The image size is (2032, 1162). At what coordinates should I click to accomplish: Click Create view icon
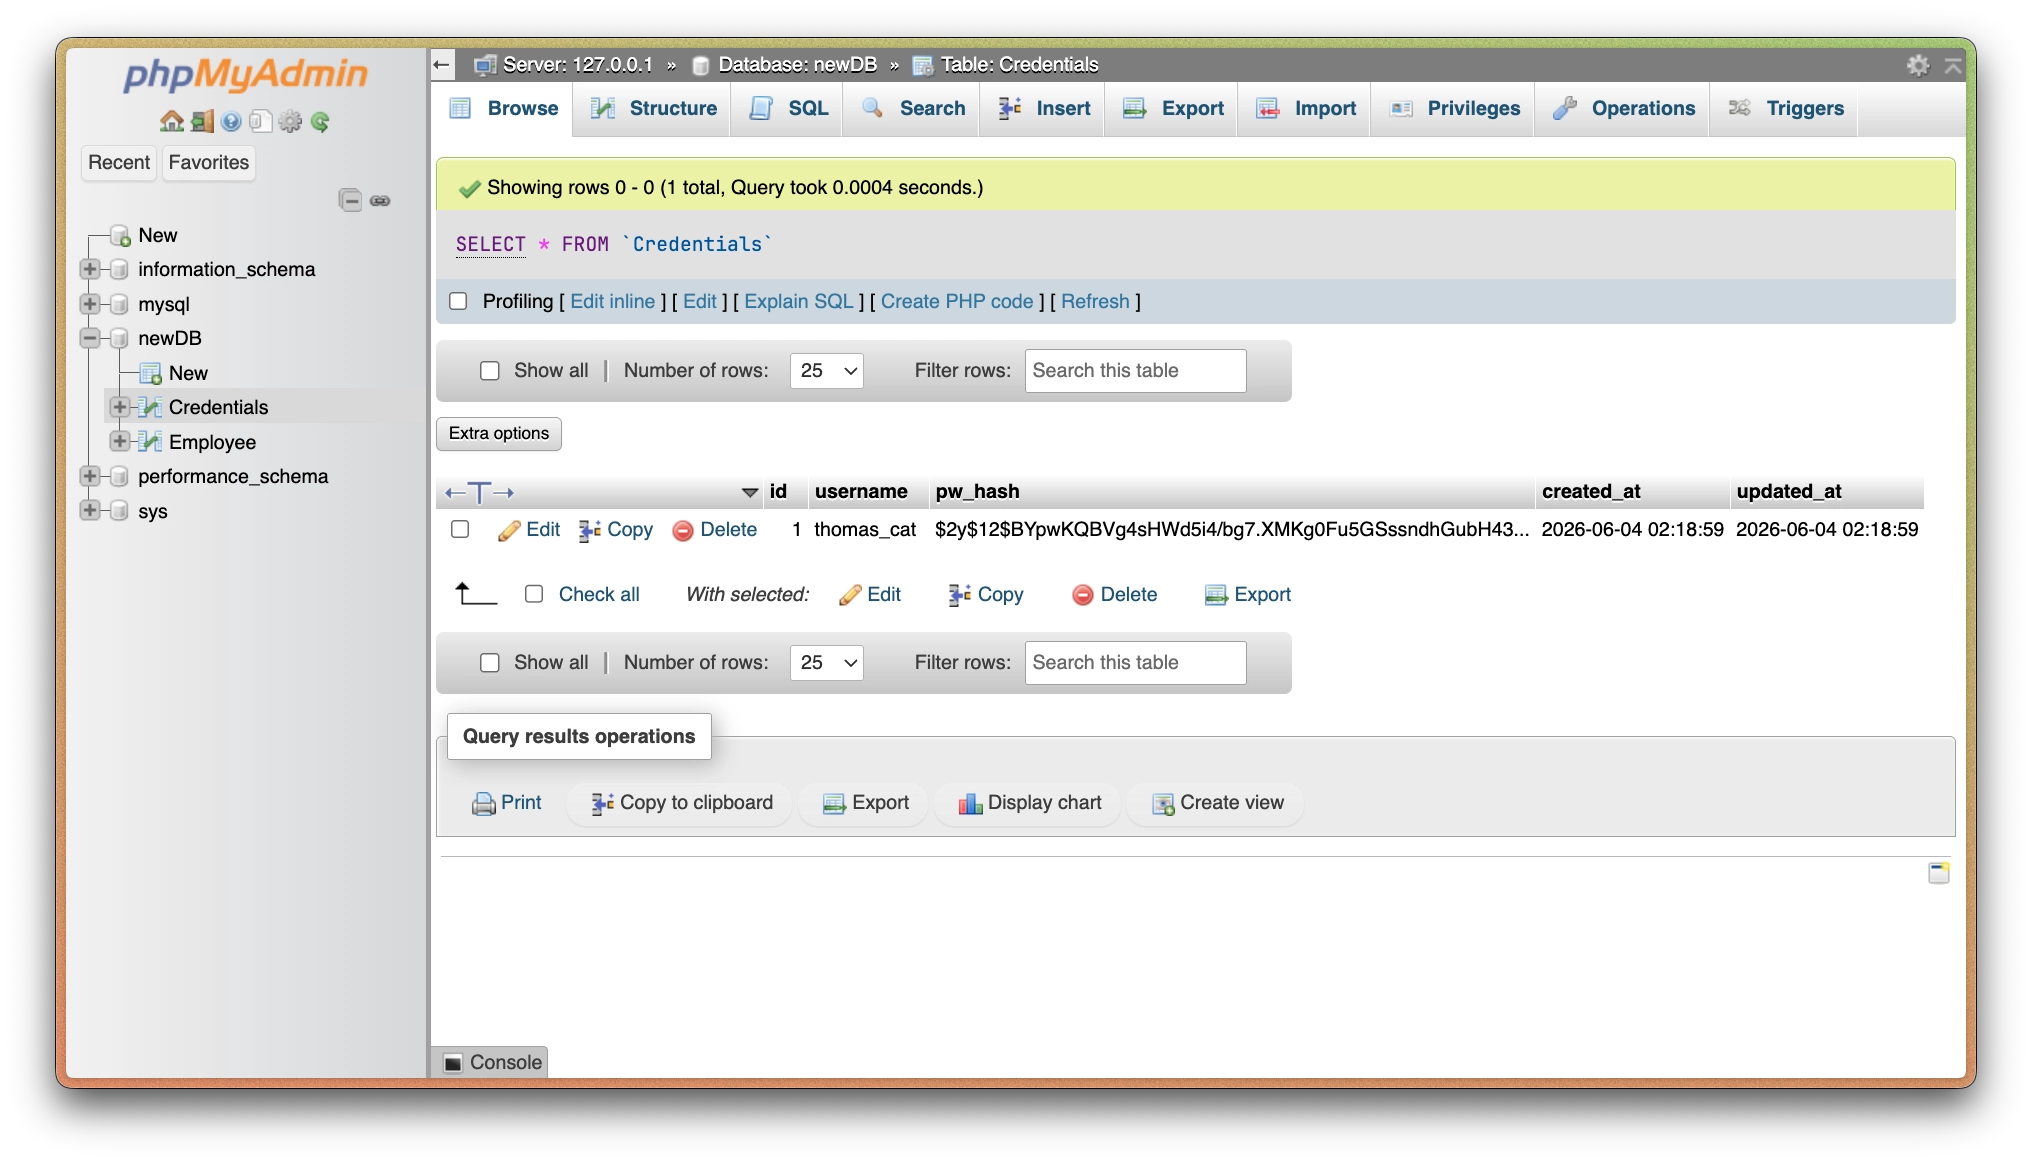coord(1163,803)
